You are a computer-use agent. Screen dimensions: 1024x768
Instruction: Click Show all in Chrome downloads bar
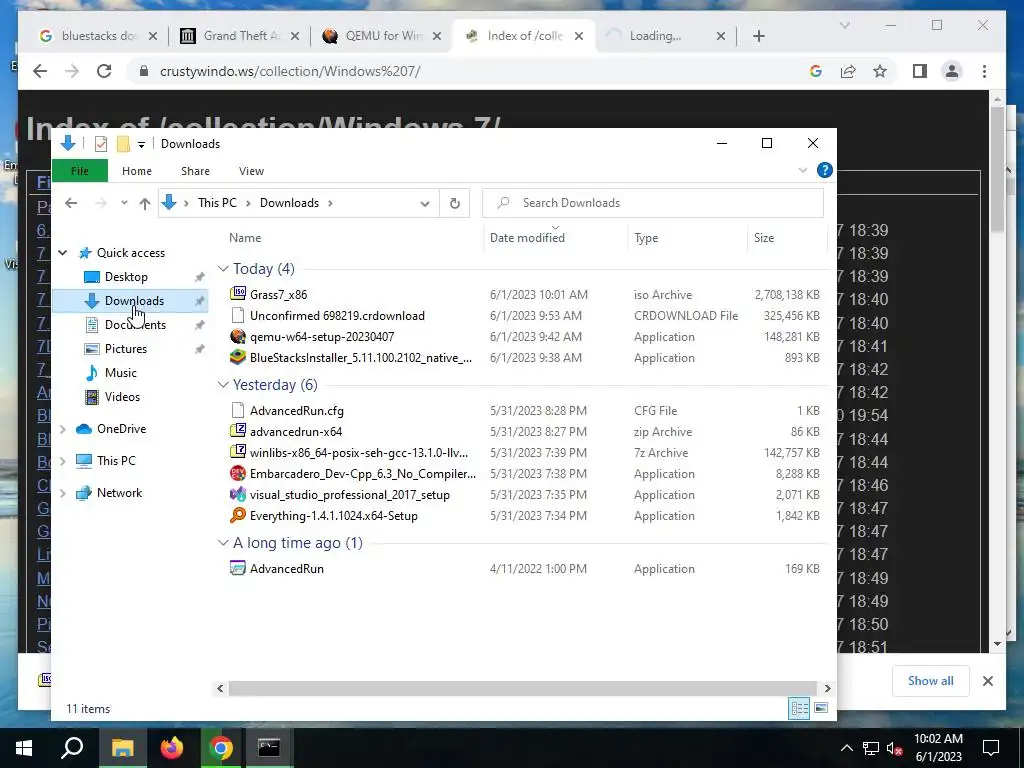click(x=931, y=680)
